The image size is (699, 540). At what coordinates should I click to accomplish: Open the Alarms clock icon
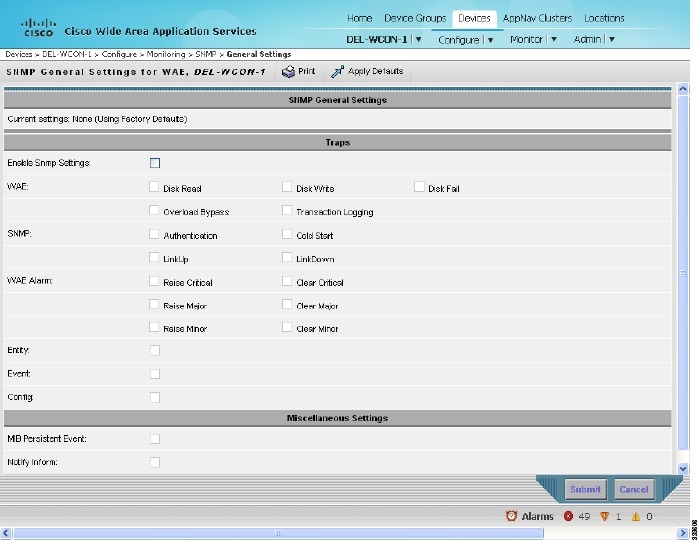click(511, 516)
